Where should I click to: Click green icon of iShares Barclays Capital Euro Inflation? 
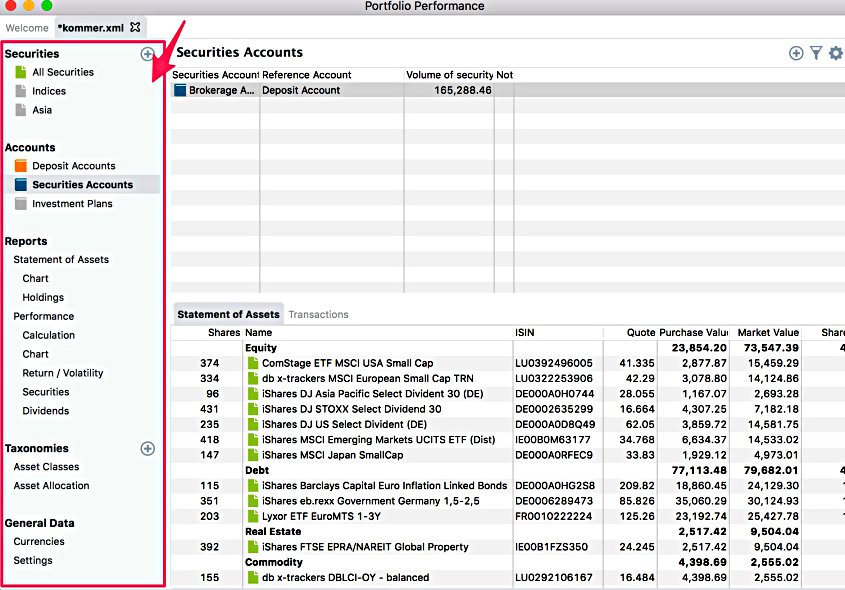pyautogui.click(x=253, y=485)
